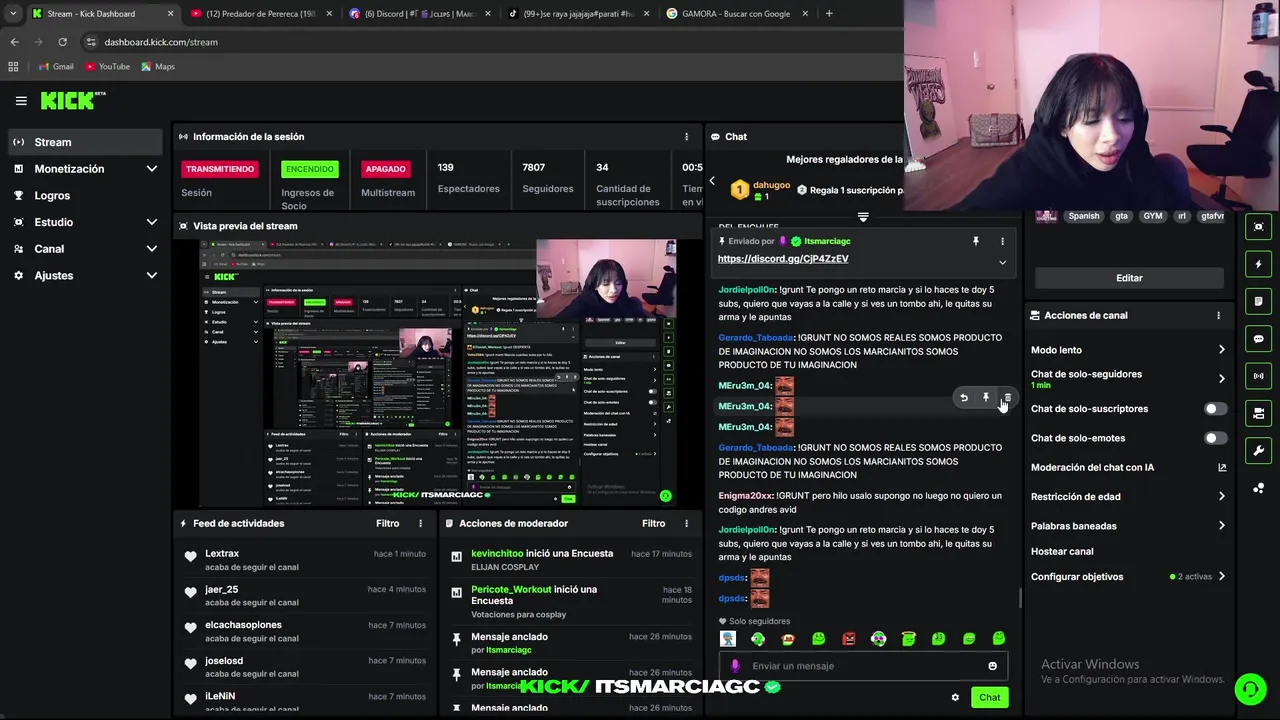Click the three-dots cluster icon in right rail

[x=1259, y=488]
